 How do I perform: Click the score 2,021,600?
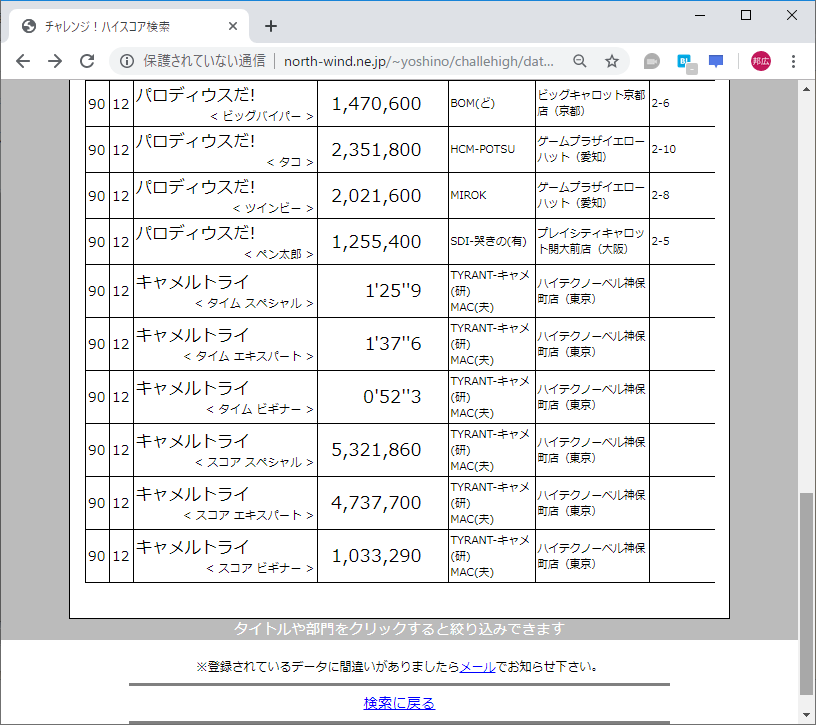click(376, 196)
